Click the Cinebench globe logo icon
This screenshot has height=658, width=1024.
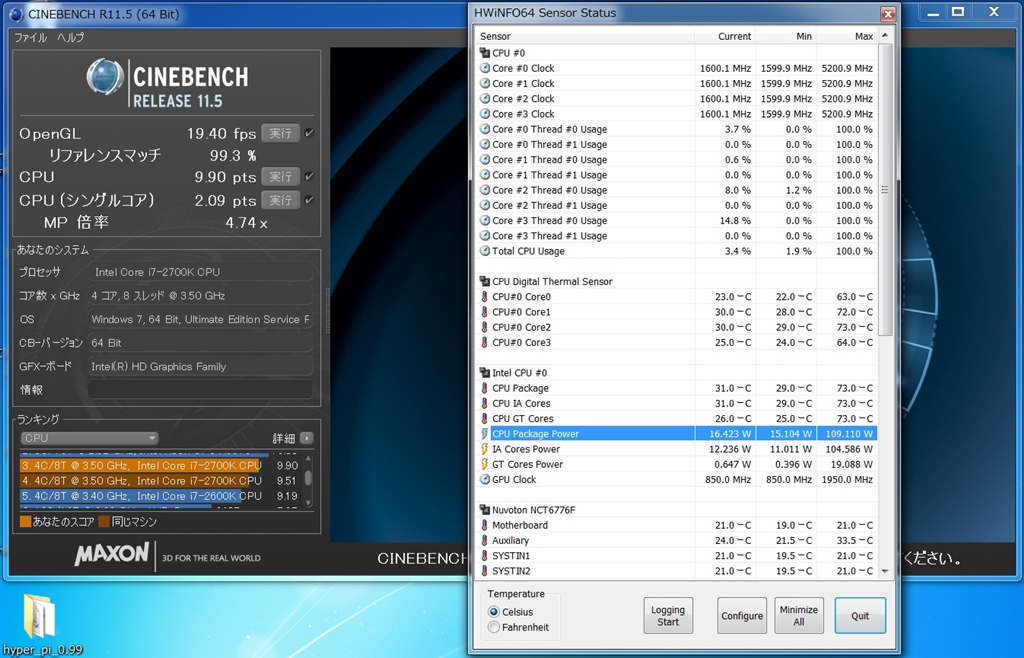pos(105,78)
